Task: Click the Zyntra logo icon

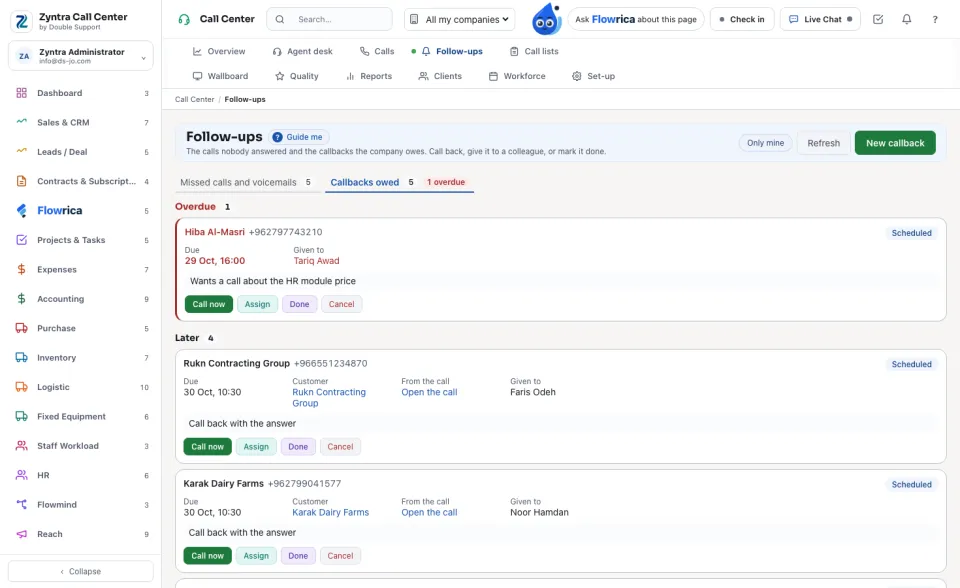Action: click(21, 21)
